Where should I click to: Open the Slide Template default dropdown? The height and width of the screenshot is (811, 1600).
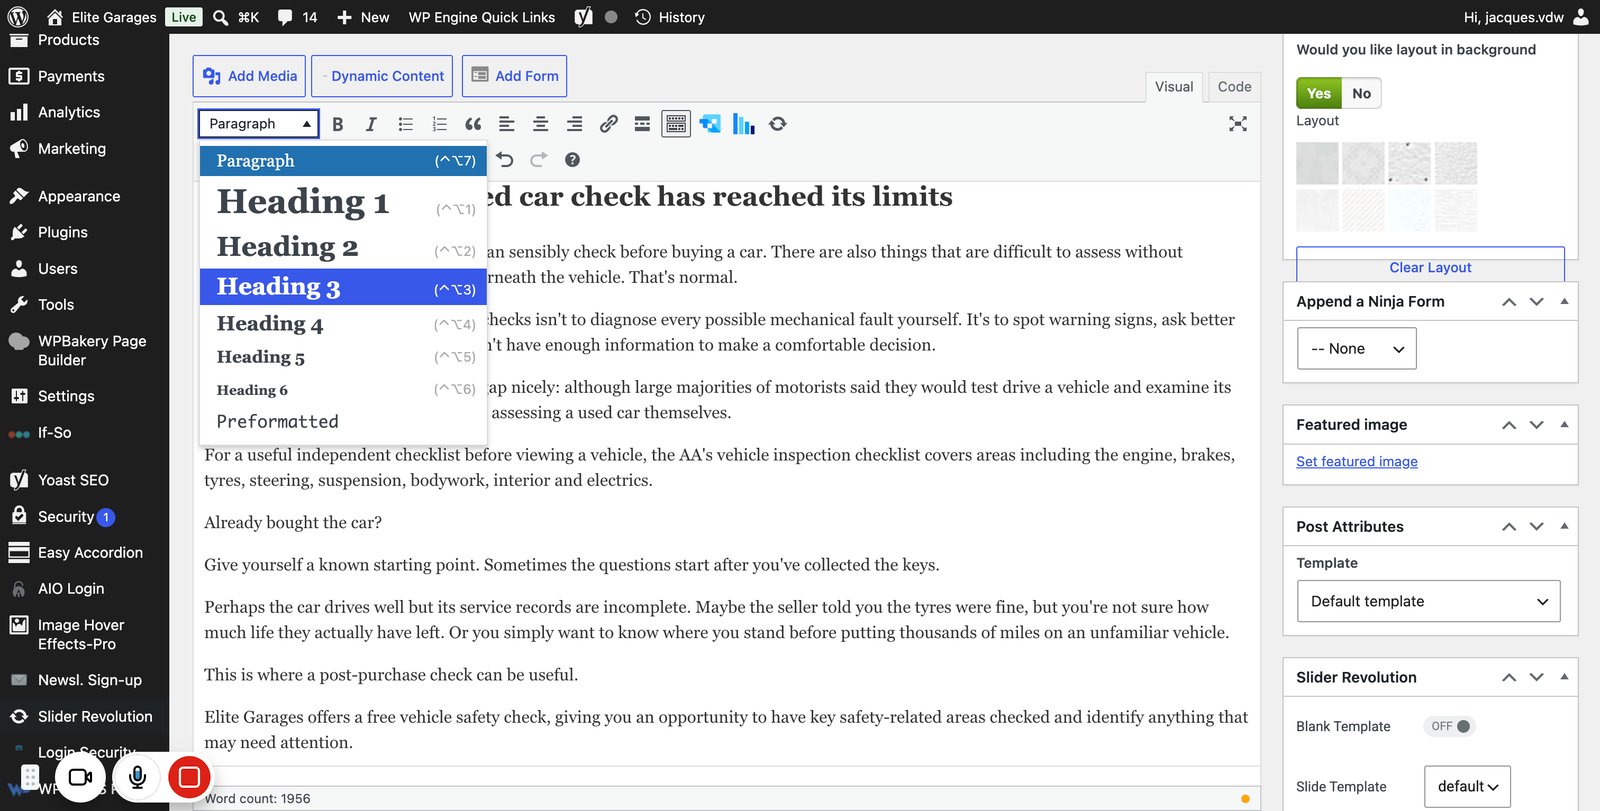pyautogui.click(x=1467, y=786)
